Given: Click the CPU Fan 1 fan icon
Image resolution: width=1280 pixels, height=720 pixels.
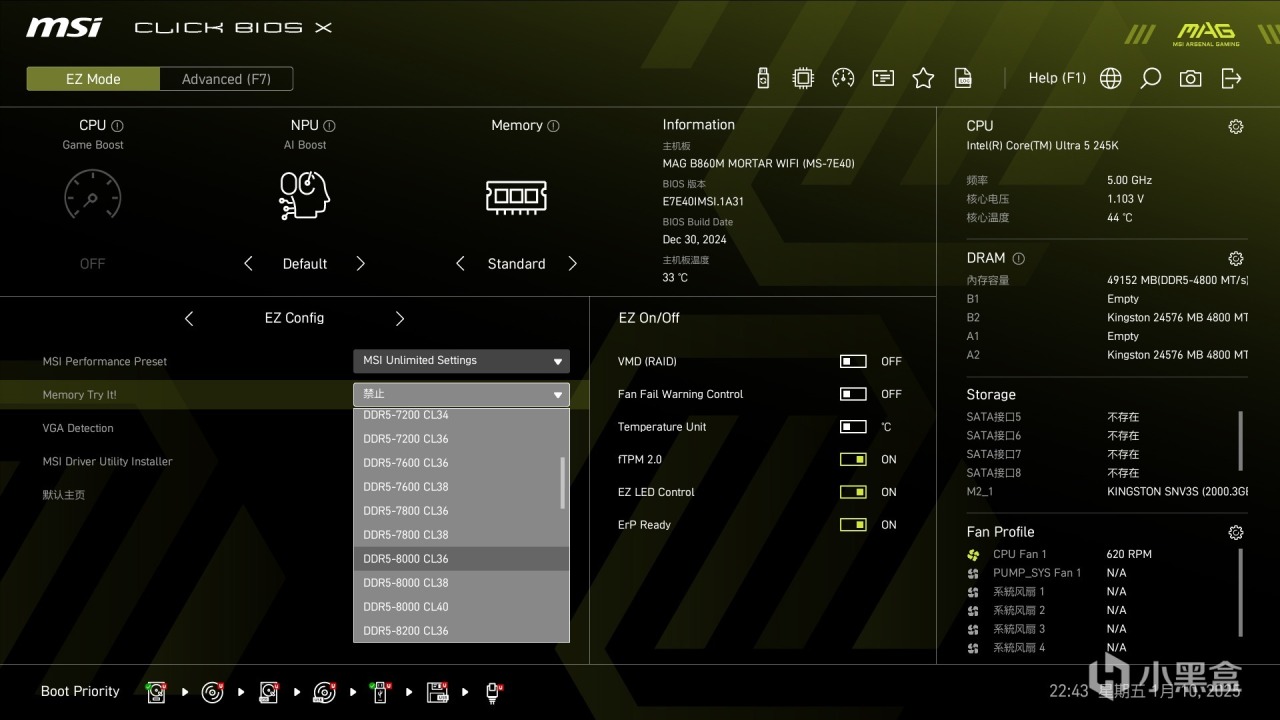Looking at the screenshot, I should tap(973, 555).
